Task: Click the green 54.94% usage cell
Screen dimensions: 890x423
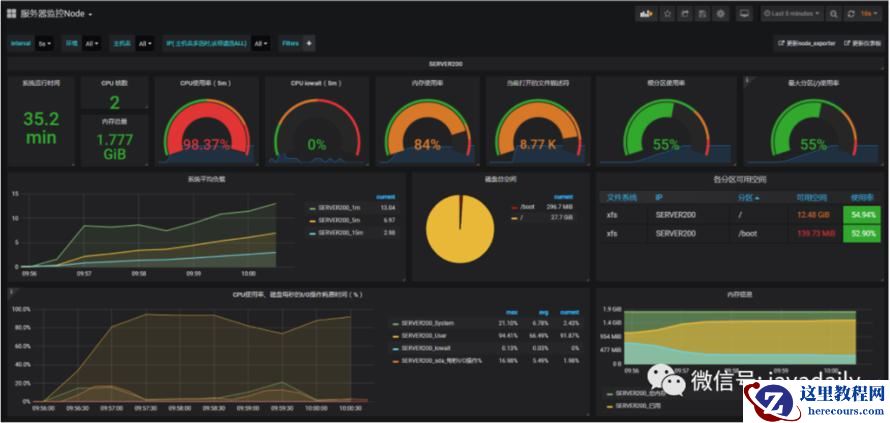Action: pyautogui.click(x=861, y=215)
